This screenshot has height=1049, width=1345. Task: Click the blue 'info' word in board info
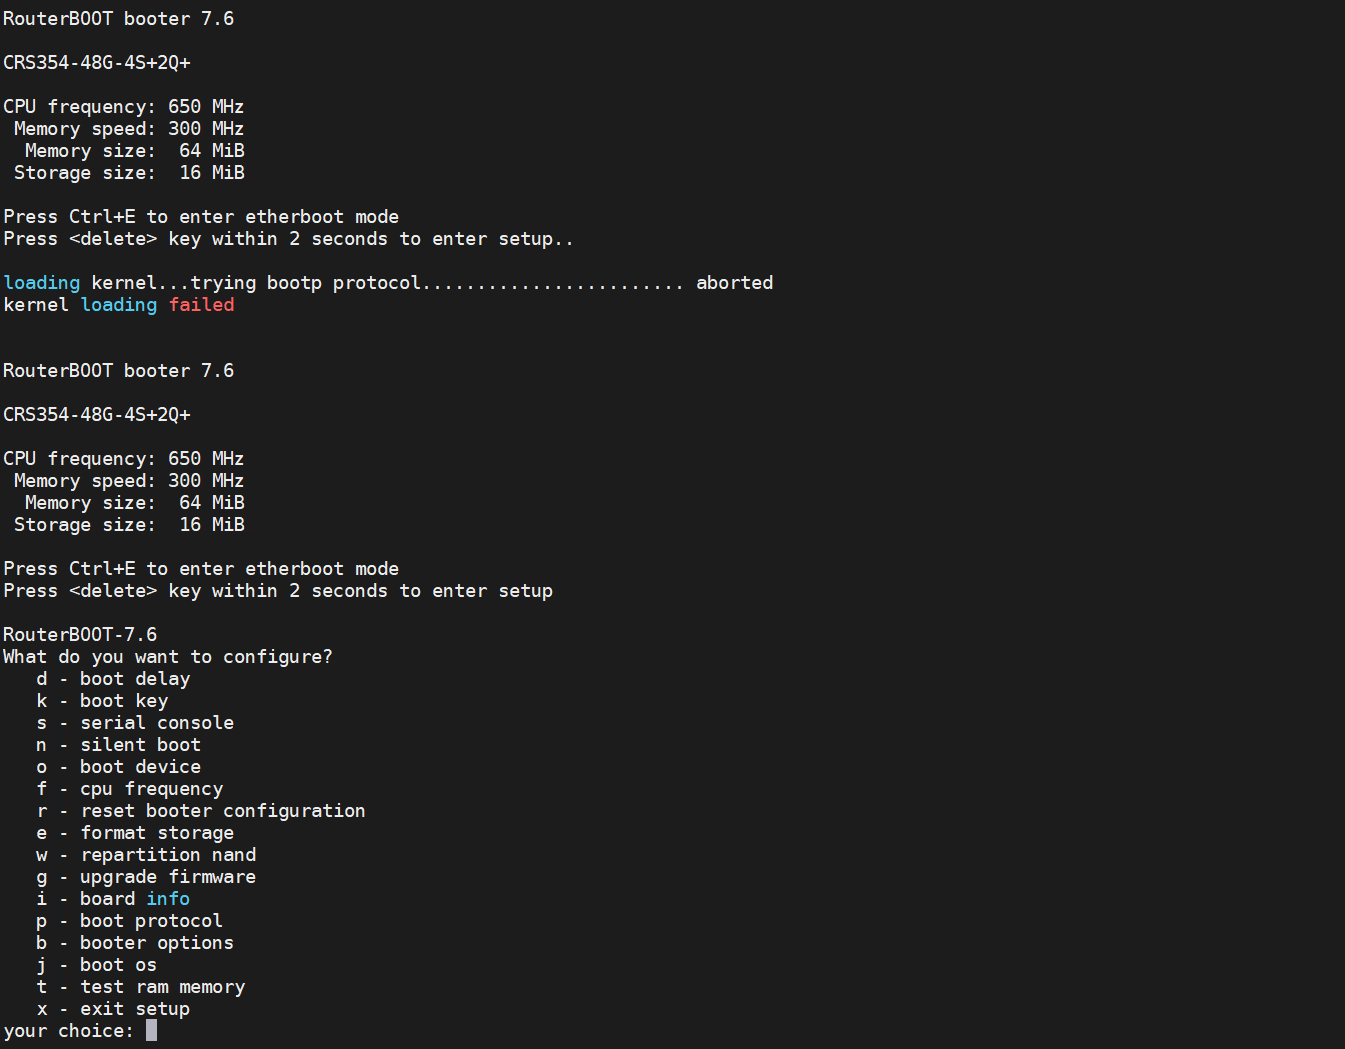168,899
